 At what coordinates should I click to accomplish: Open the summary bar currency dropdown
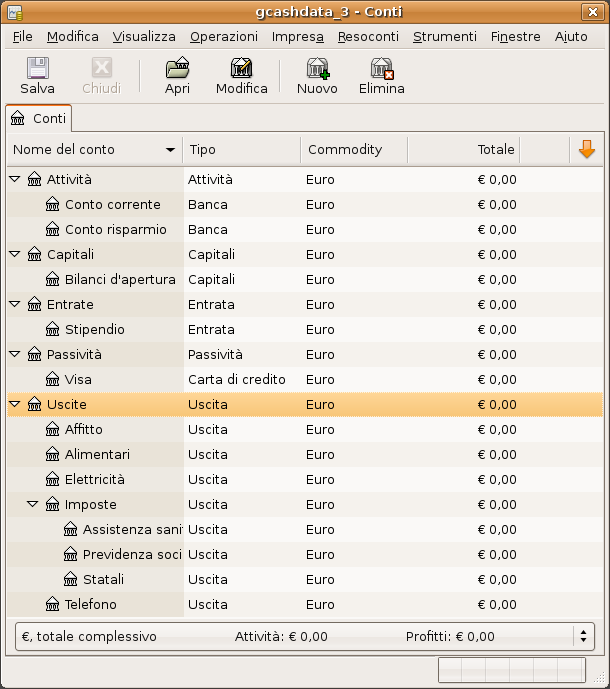click(x=583, y=636)
